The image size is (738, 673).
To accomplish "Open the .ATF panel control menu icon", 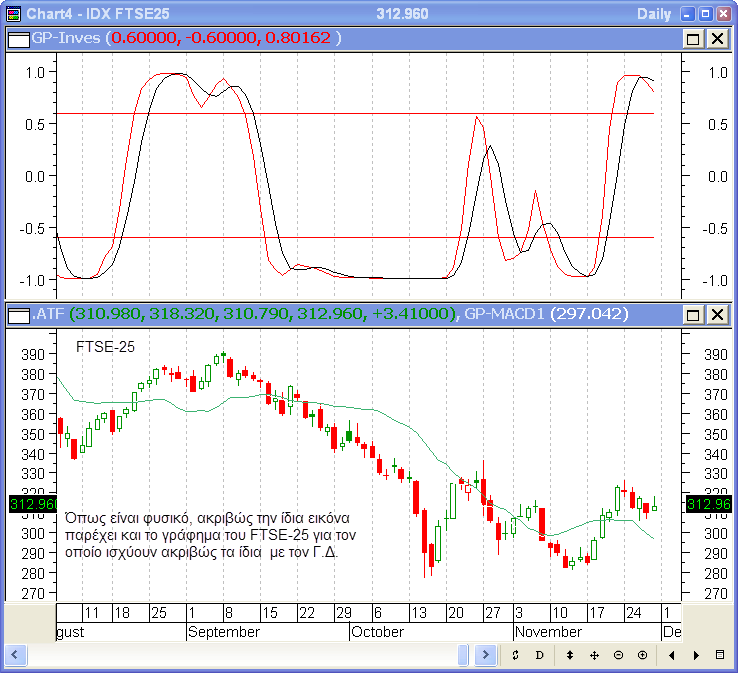I will click(18, 315).
